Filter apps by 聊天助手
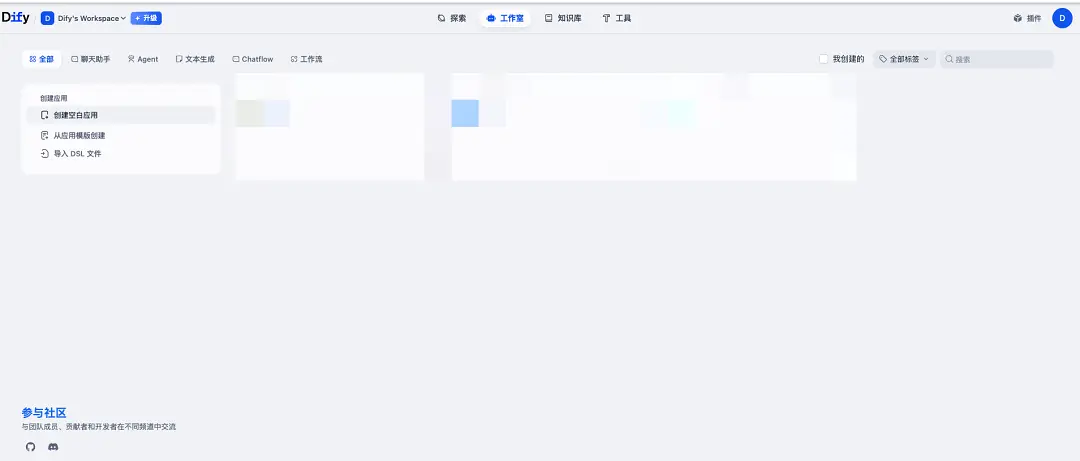This screenshot has height=461, width=1080. tap(90, 59)
